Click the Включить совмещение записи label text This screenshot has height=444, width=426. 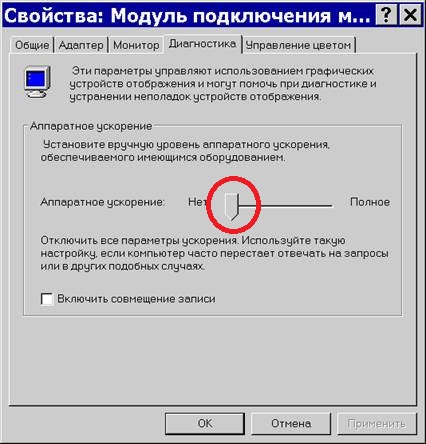tap(136, 299)
